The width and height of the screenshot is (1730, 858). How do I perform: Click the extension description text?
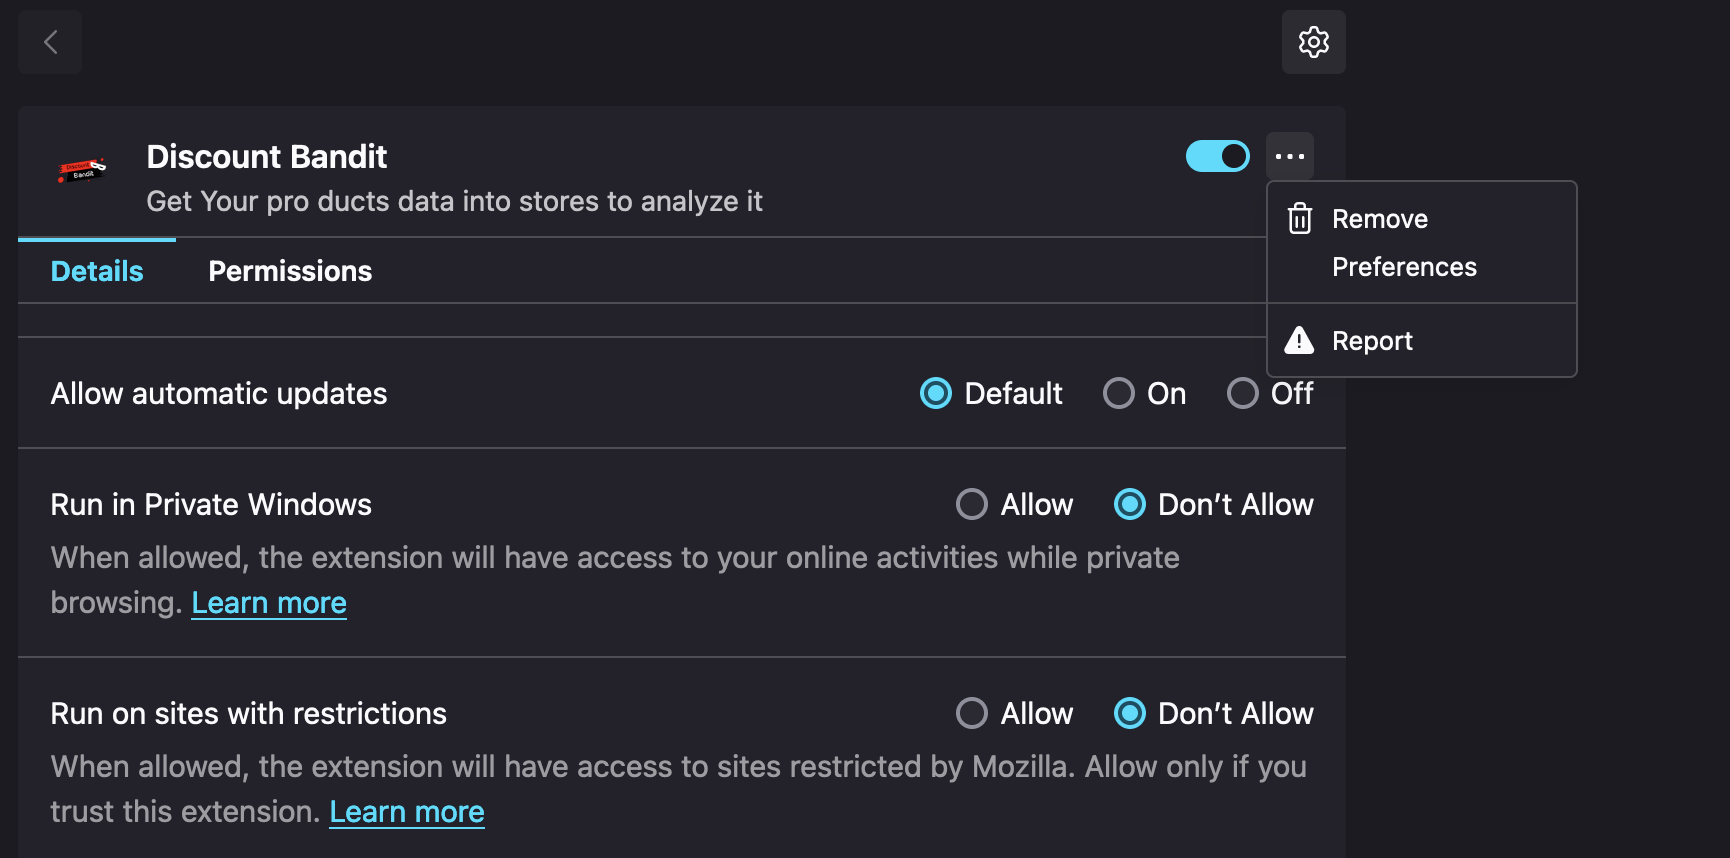(455, 201)
